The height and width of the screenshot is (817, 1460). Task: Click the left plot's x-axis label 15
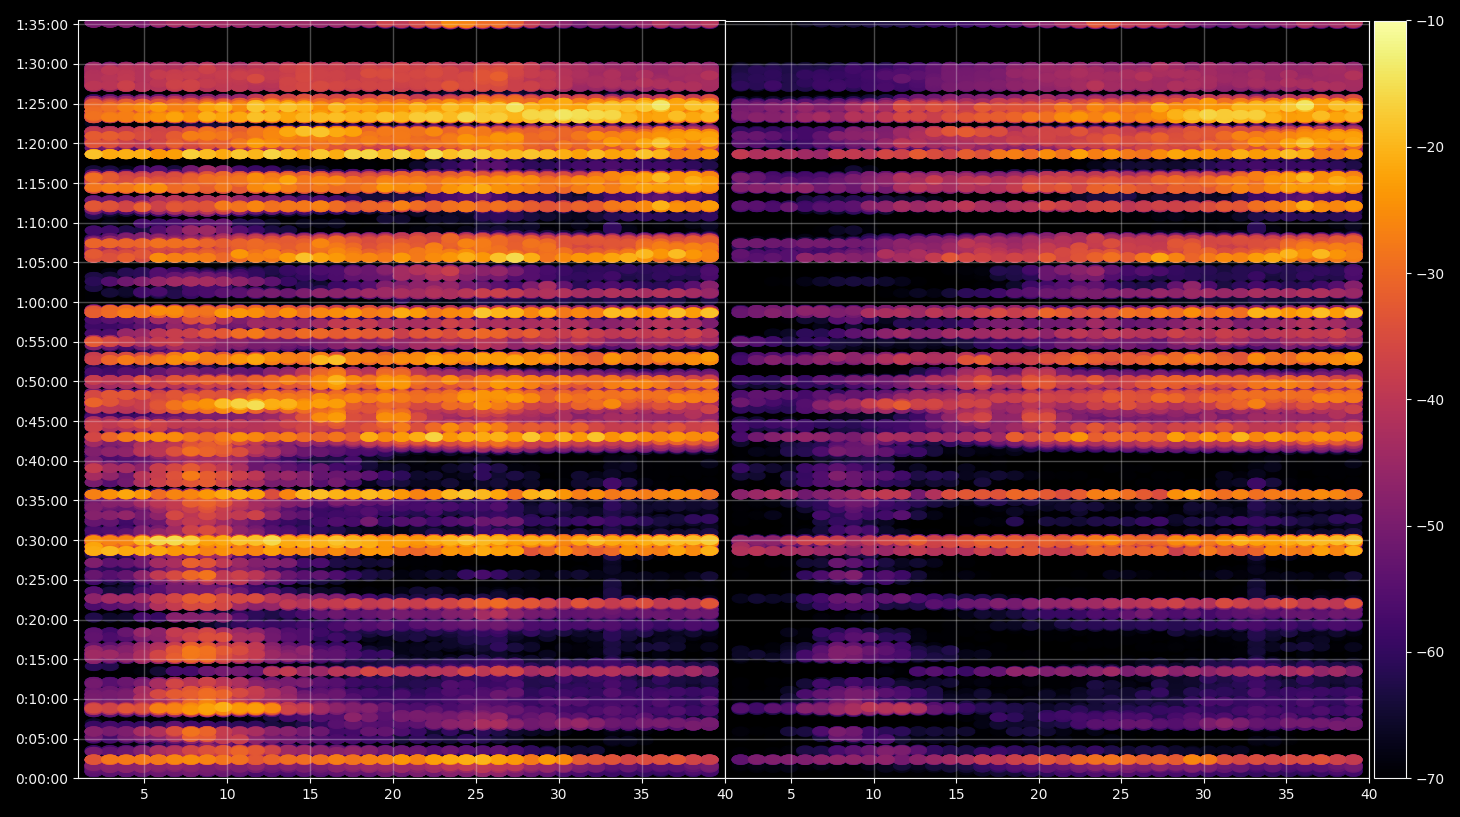[x=310, y=795]
